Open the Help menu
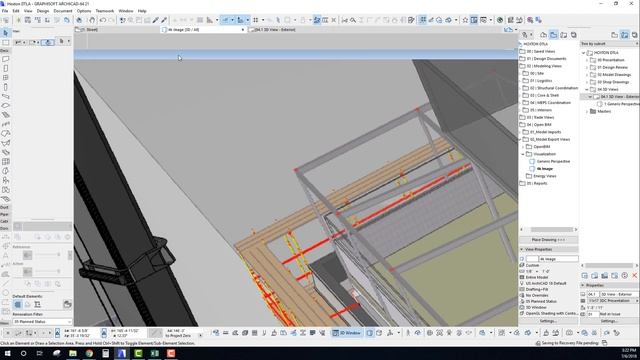This screenshot has width=640, height=360. pos(142,11)
